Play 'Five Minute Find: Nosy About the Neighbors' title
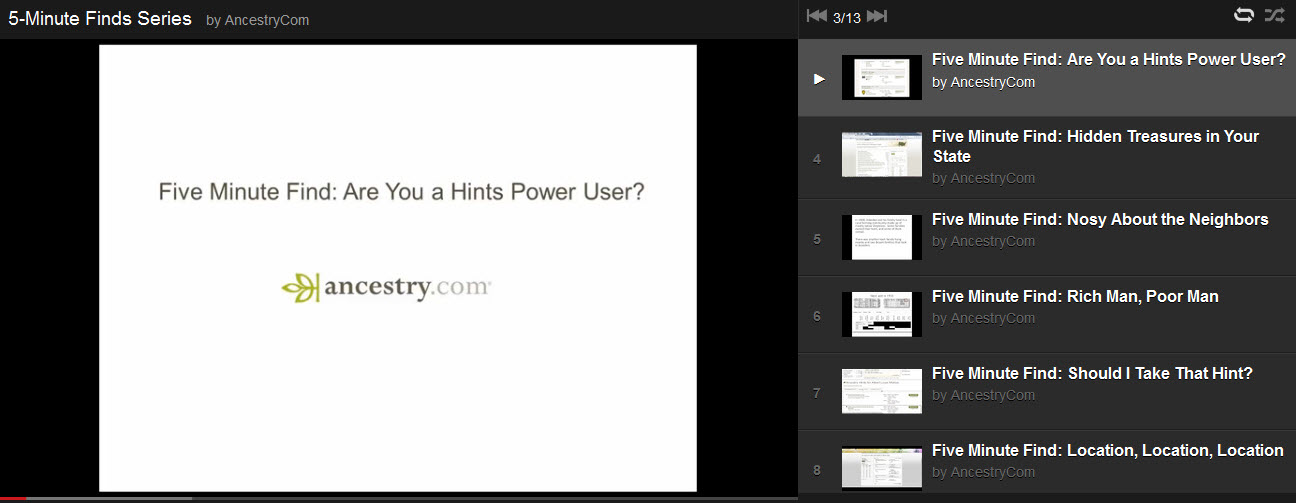1296x503 pixels. click(1100, 220)
